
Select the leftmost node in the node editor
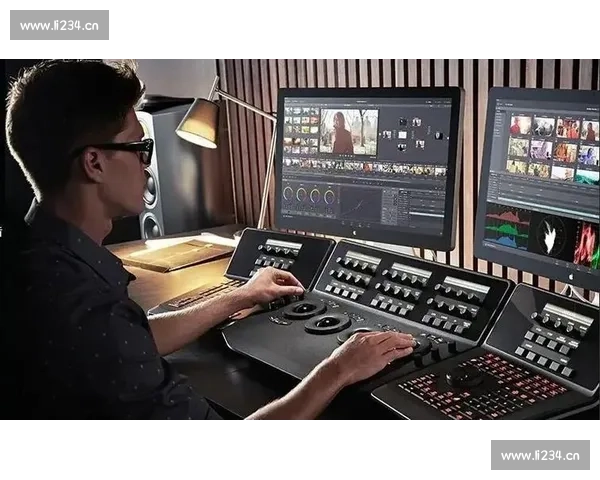[386, 134]
